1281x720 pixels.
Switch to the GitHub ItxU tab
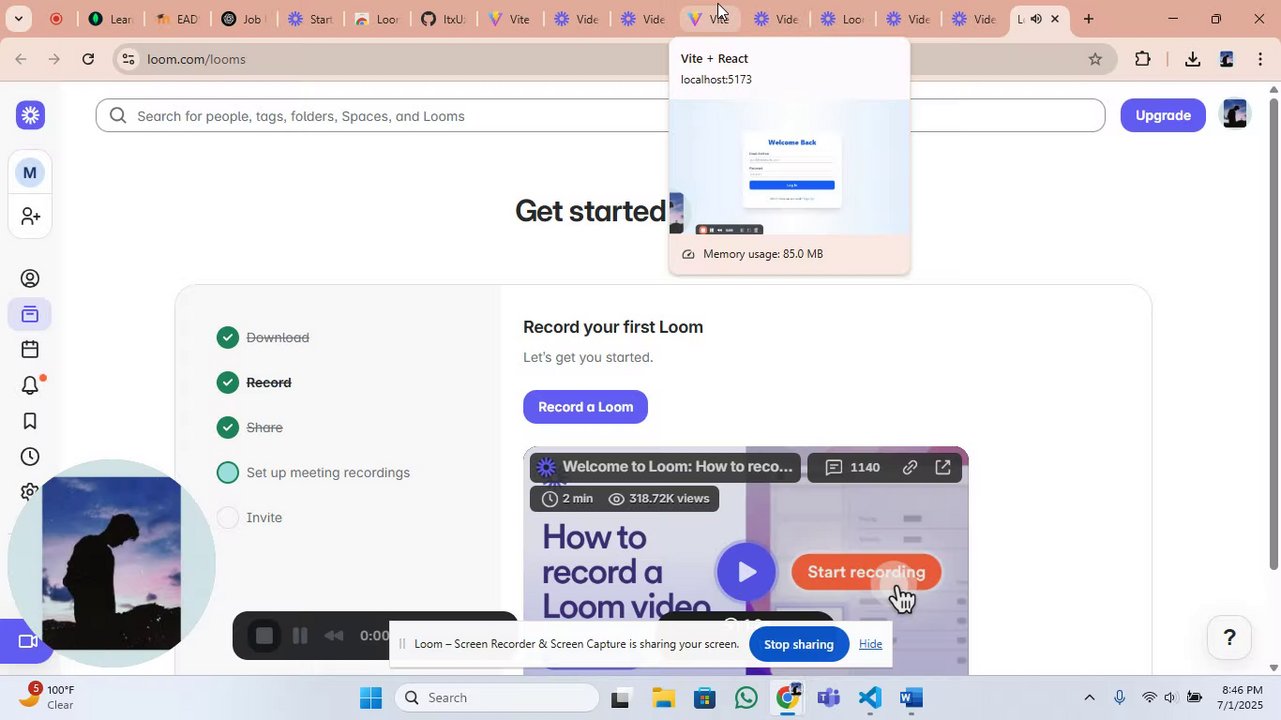443,19
